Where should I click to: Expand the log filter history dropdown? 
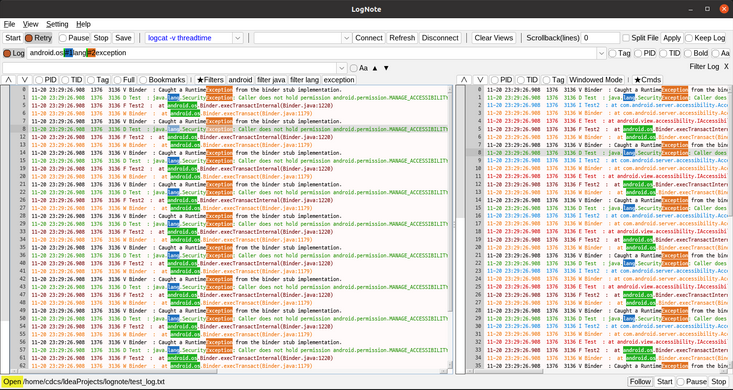click(x=601, y=53)
